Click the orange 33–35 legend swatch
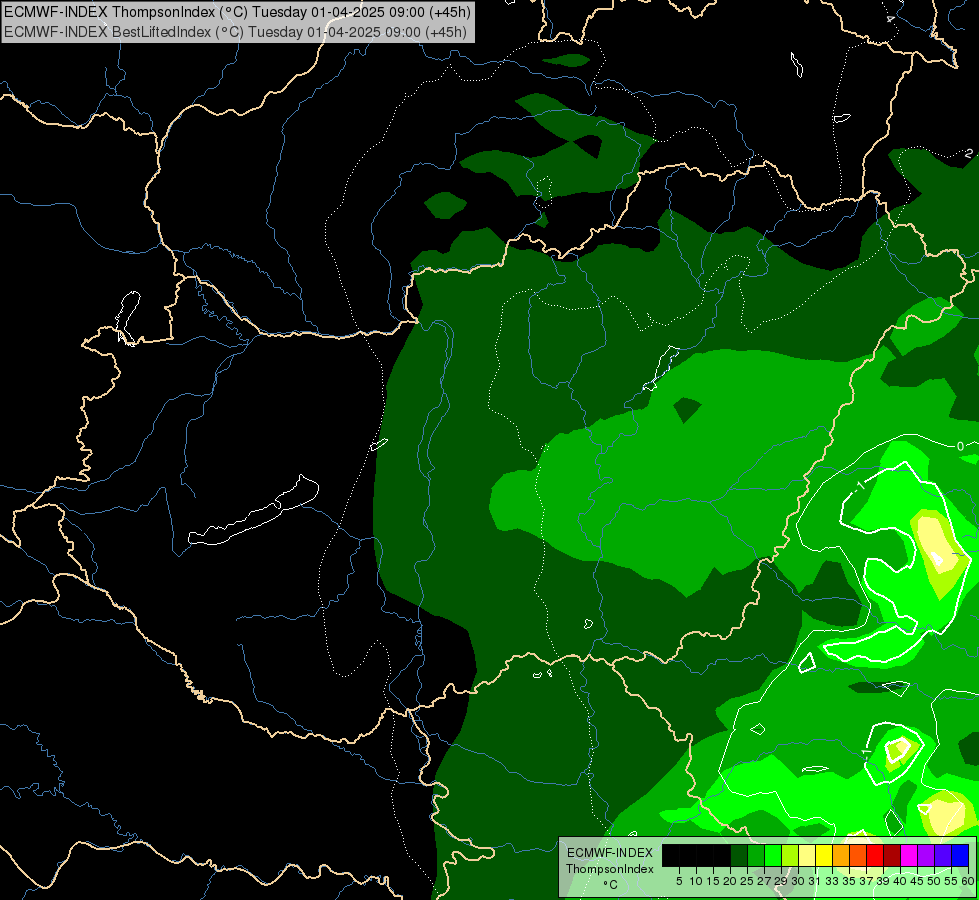Image resolution: width=979 pixels, height=900 pixels. pos(841,855)
